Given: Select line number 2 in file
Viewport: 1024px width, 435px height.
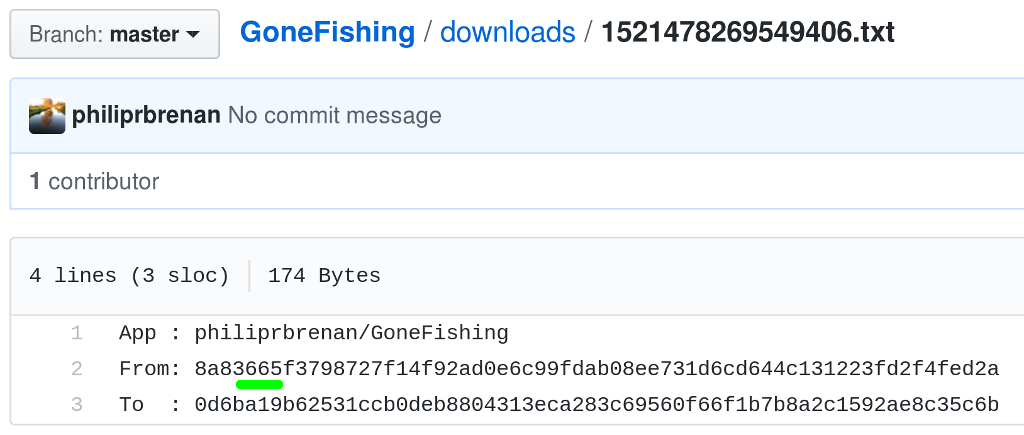Looking at the screenshot, I should (76, 369).
